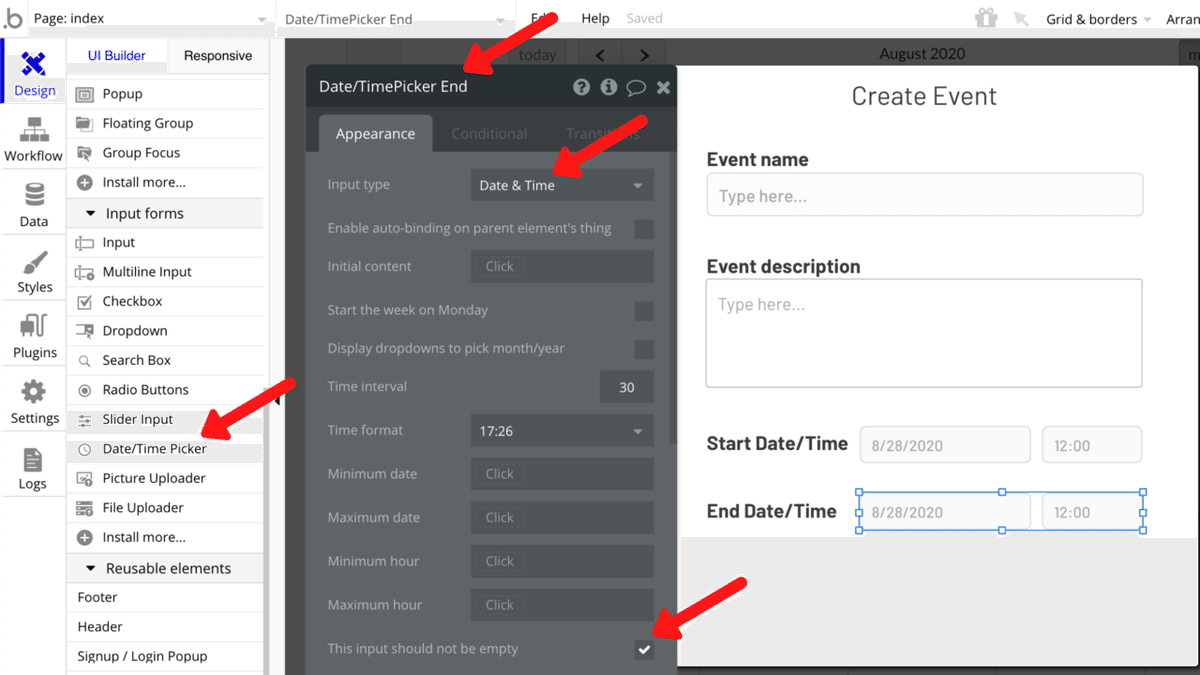This screenshot has height=675, width=1200.
Task: Click the Event name input
Action: (924, 195)
